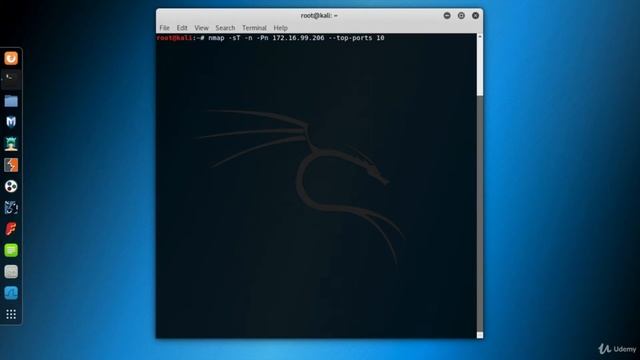Open the Files folder icon in the dock

click(11, 101)
